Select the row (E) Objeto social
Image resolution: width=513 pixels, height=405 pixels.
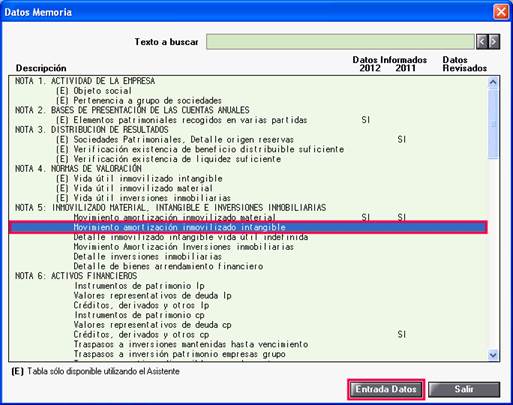point(248,91)
